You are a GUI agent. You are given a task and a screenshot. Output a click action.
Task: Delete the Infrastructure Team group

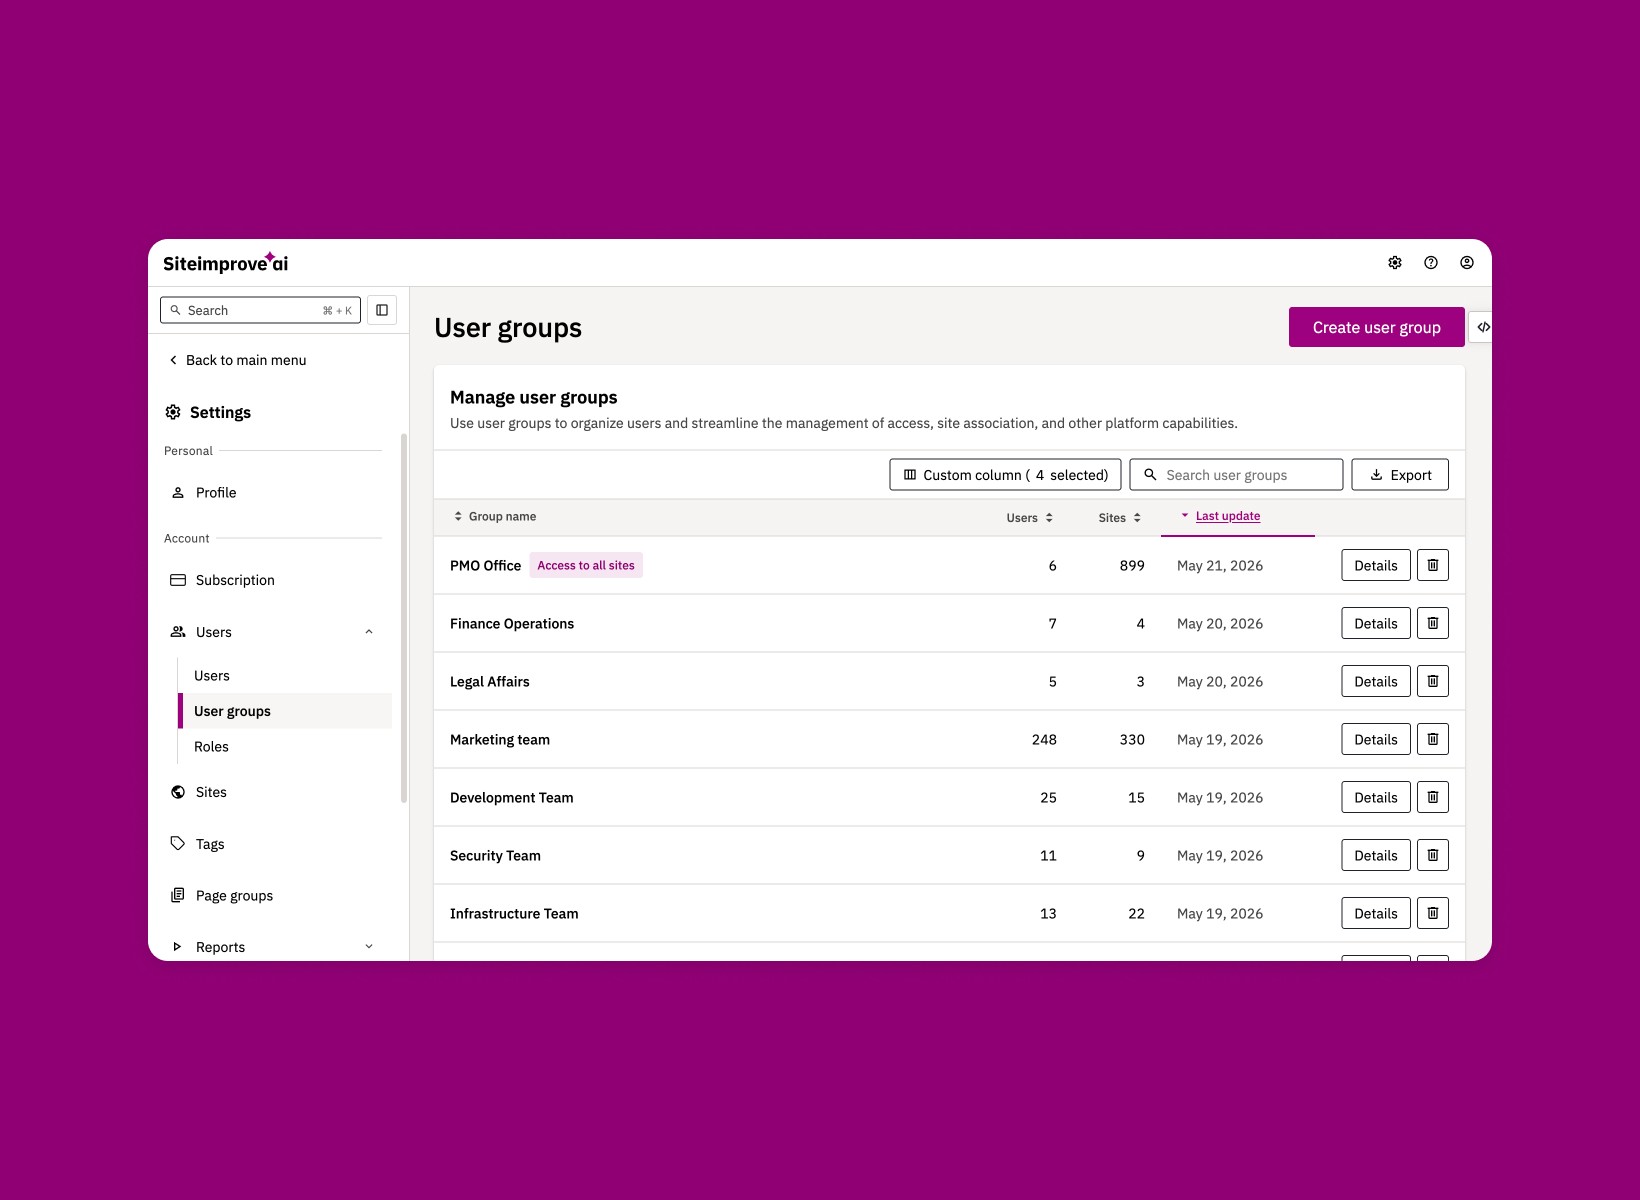pos(1433,913)
